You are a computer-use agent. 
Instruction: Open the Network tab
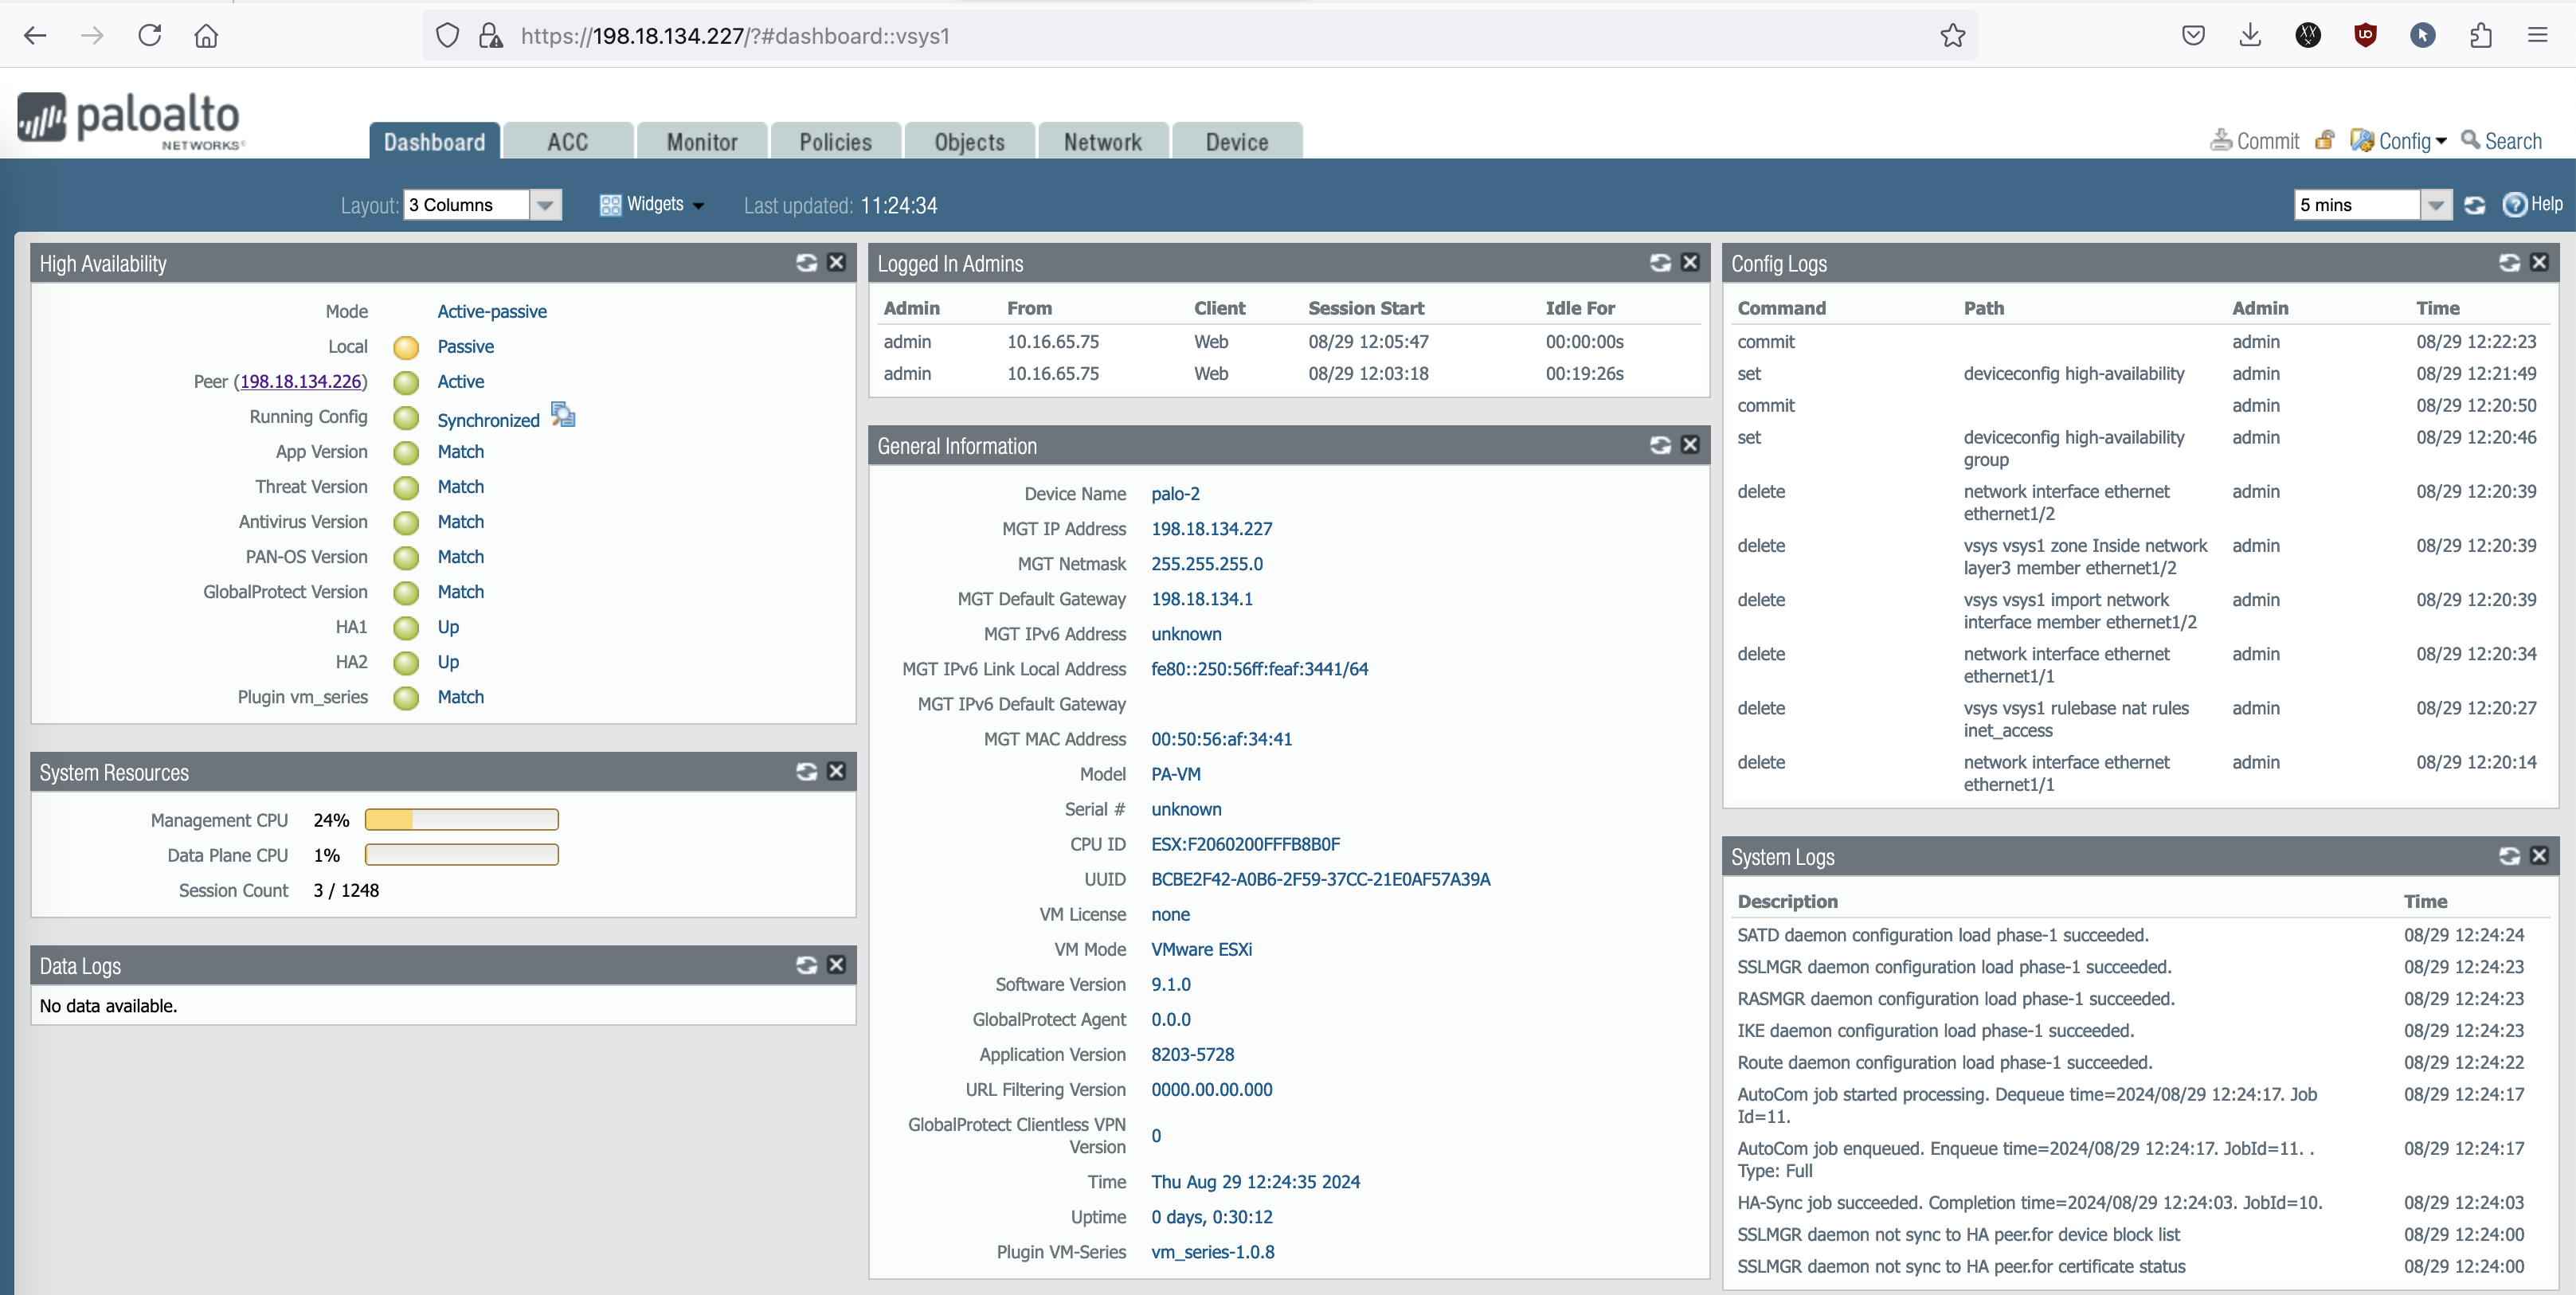[x=1102, y=142]
